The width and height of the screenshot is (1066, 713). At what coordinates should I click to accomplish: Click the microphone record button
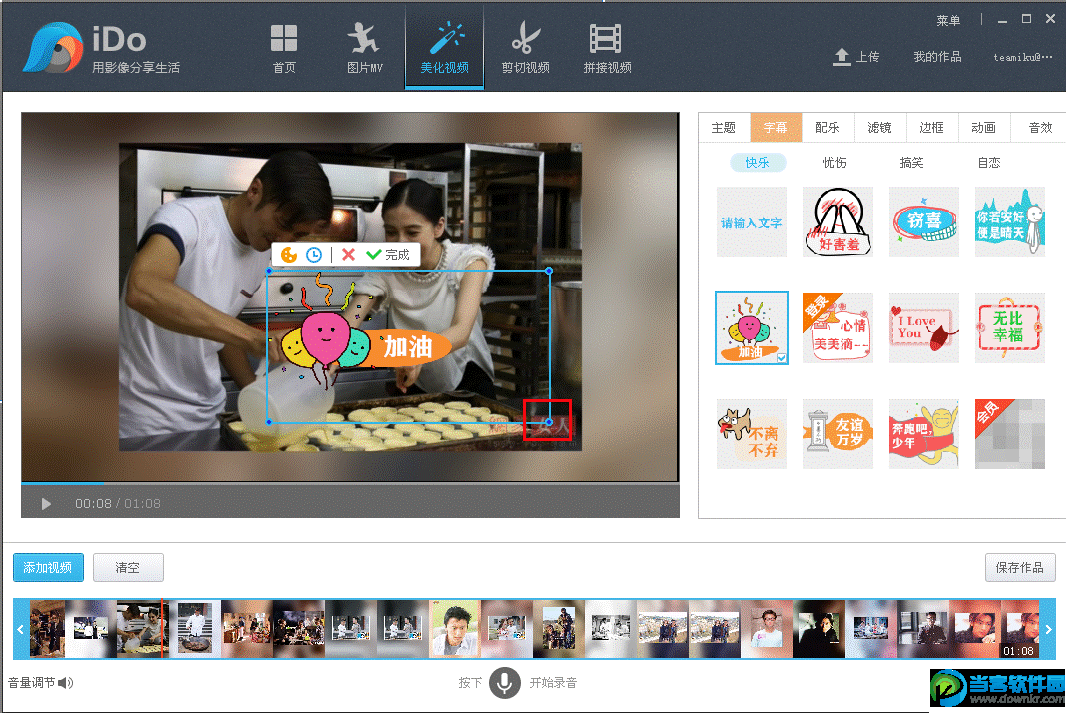504,682
